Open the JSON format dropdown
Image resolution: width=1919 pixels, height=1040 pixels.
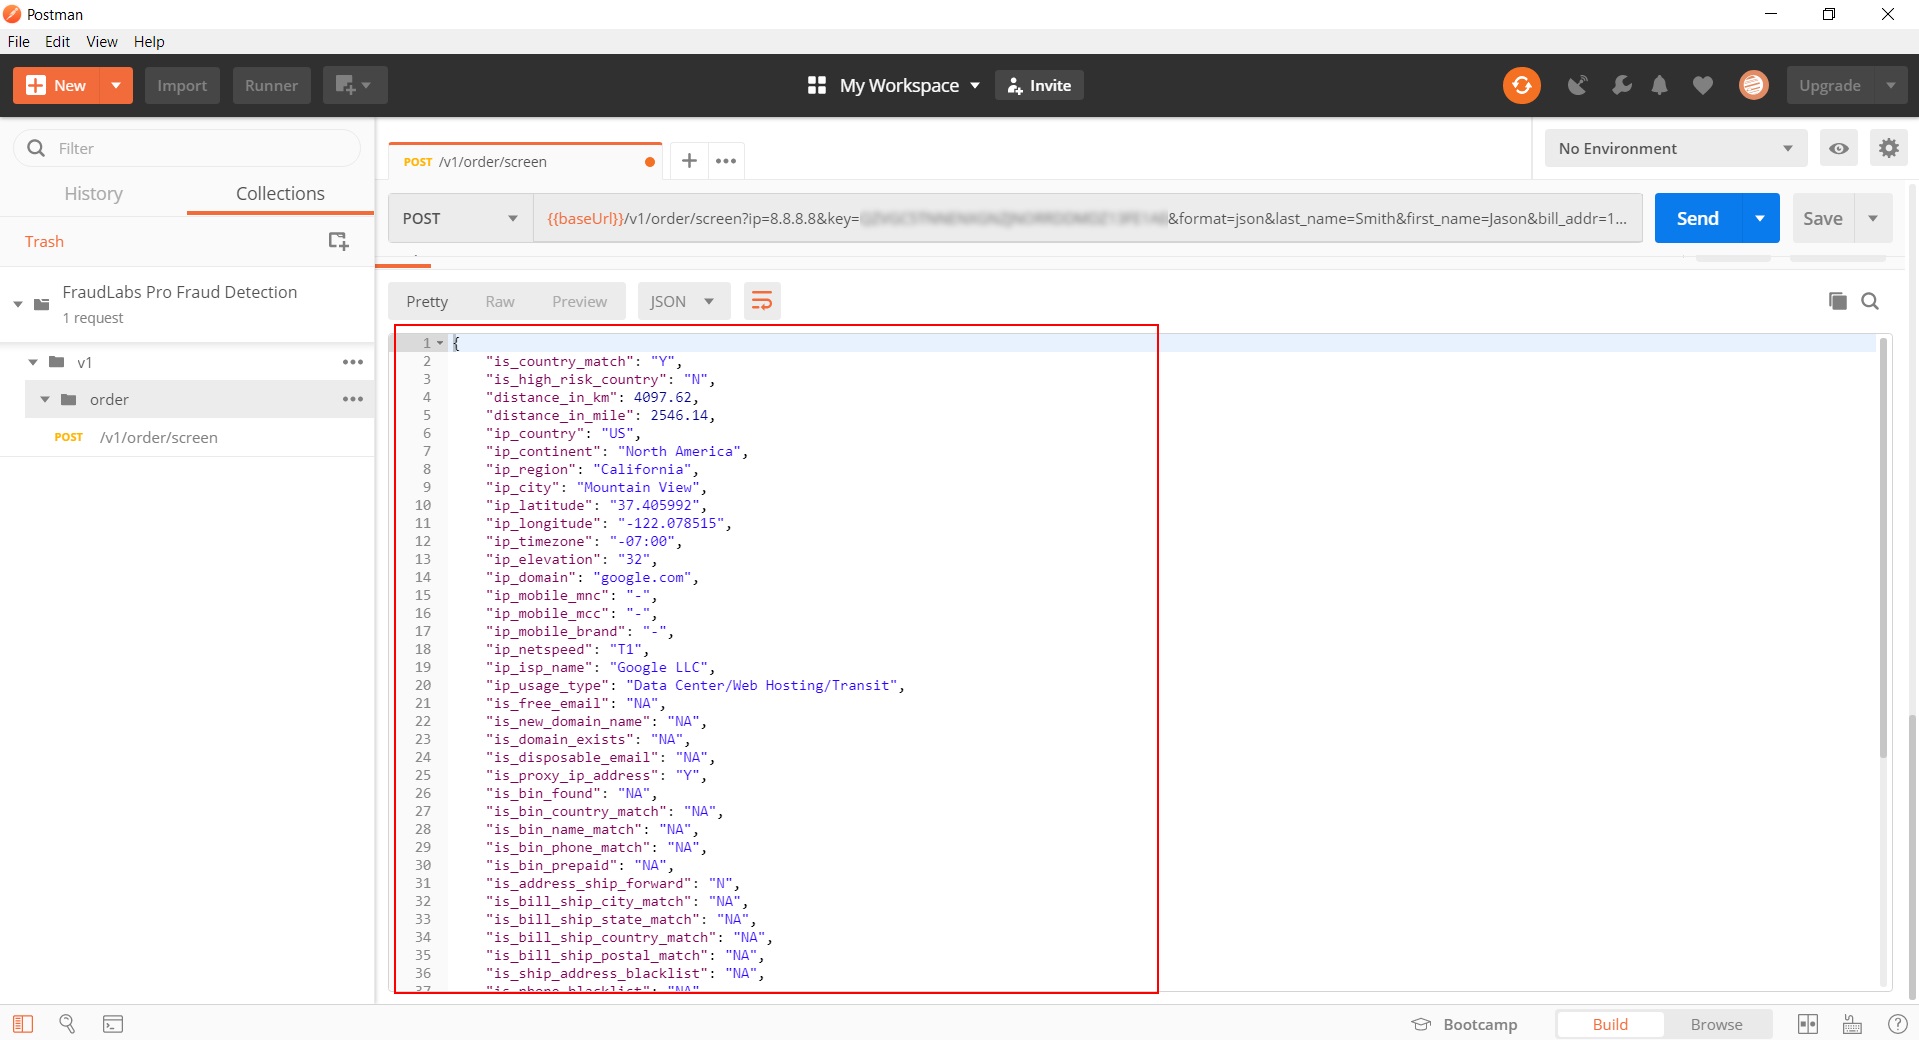(x=683, y=301)
